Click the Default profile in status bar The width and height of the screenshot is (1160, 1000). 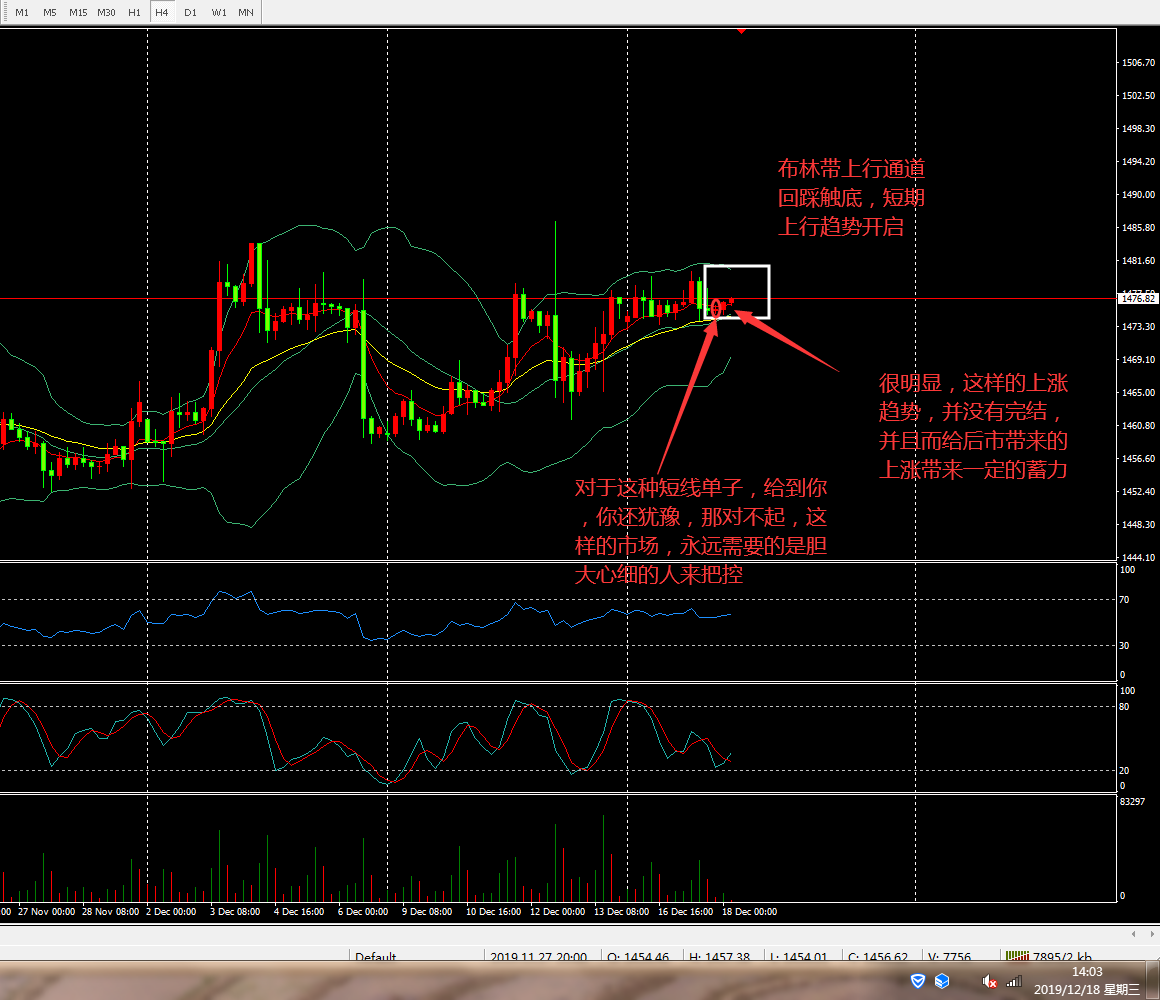[x=375, y=956]
